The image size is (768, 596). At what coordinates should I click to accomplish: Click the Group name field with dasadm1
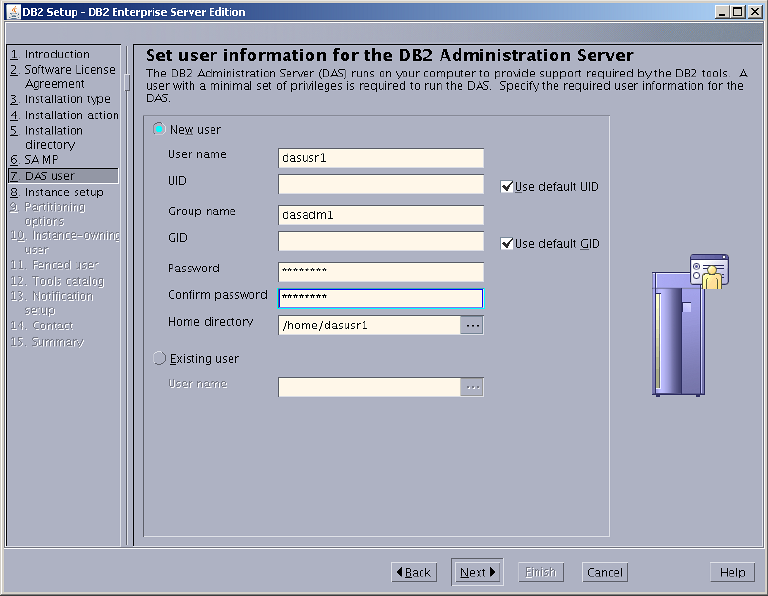[381, 215]
